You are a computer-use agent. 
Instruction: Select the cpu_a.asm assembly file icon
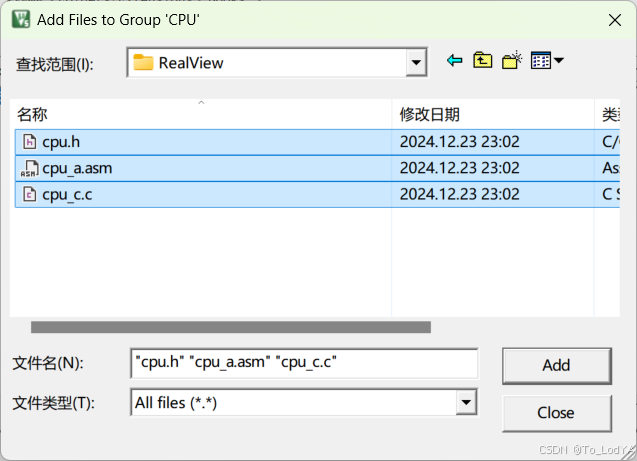click(29, 169)
